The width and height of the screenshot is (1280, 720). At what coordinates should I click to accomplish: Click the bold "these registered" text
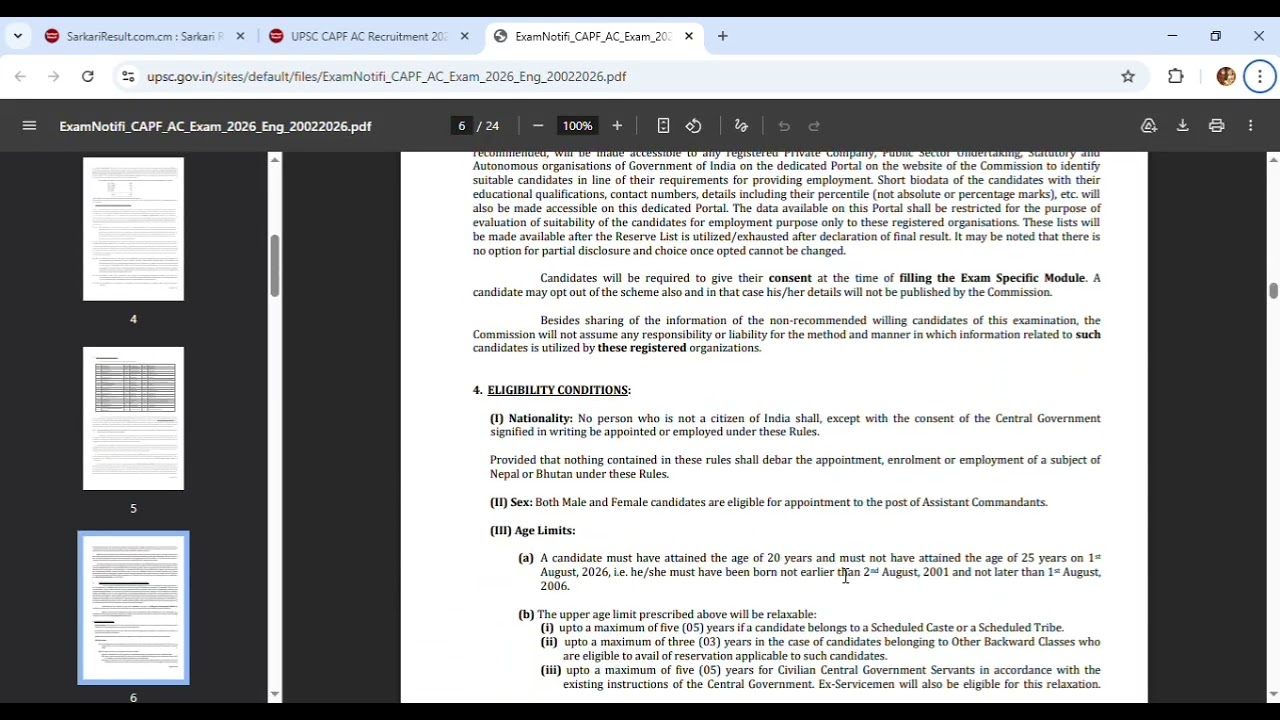[x=642, y=348]
